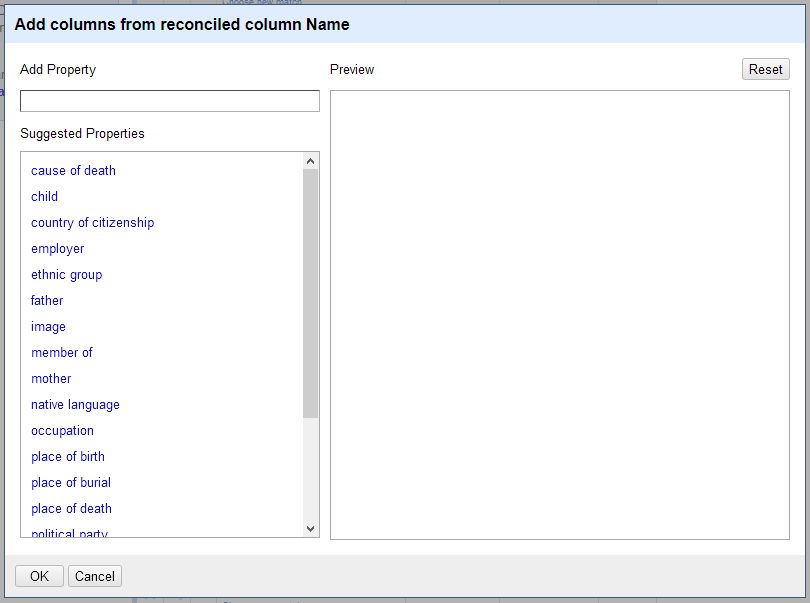Click inside the Add Property field

(169, 100)
